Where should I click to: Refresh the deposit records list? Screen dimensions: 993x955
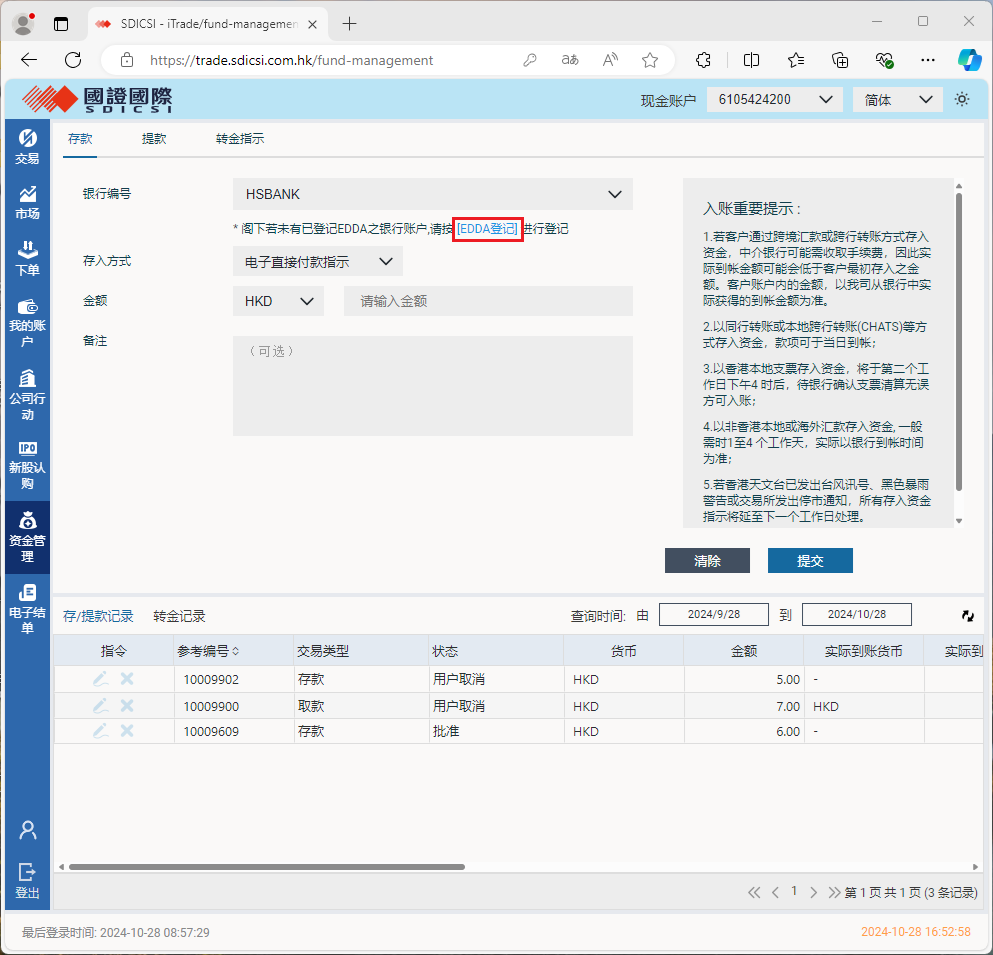coord(966,616)
